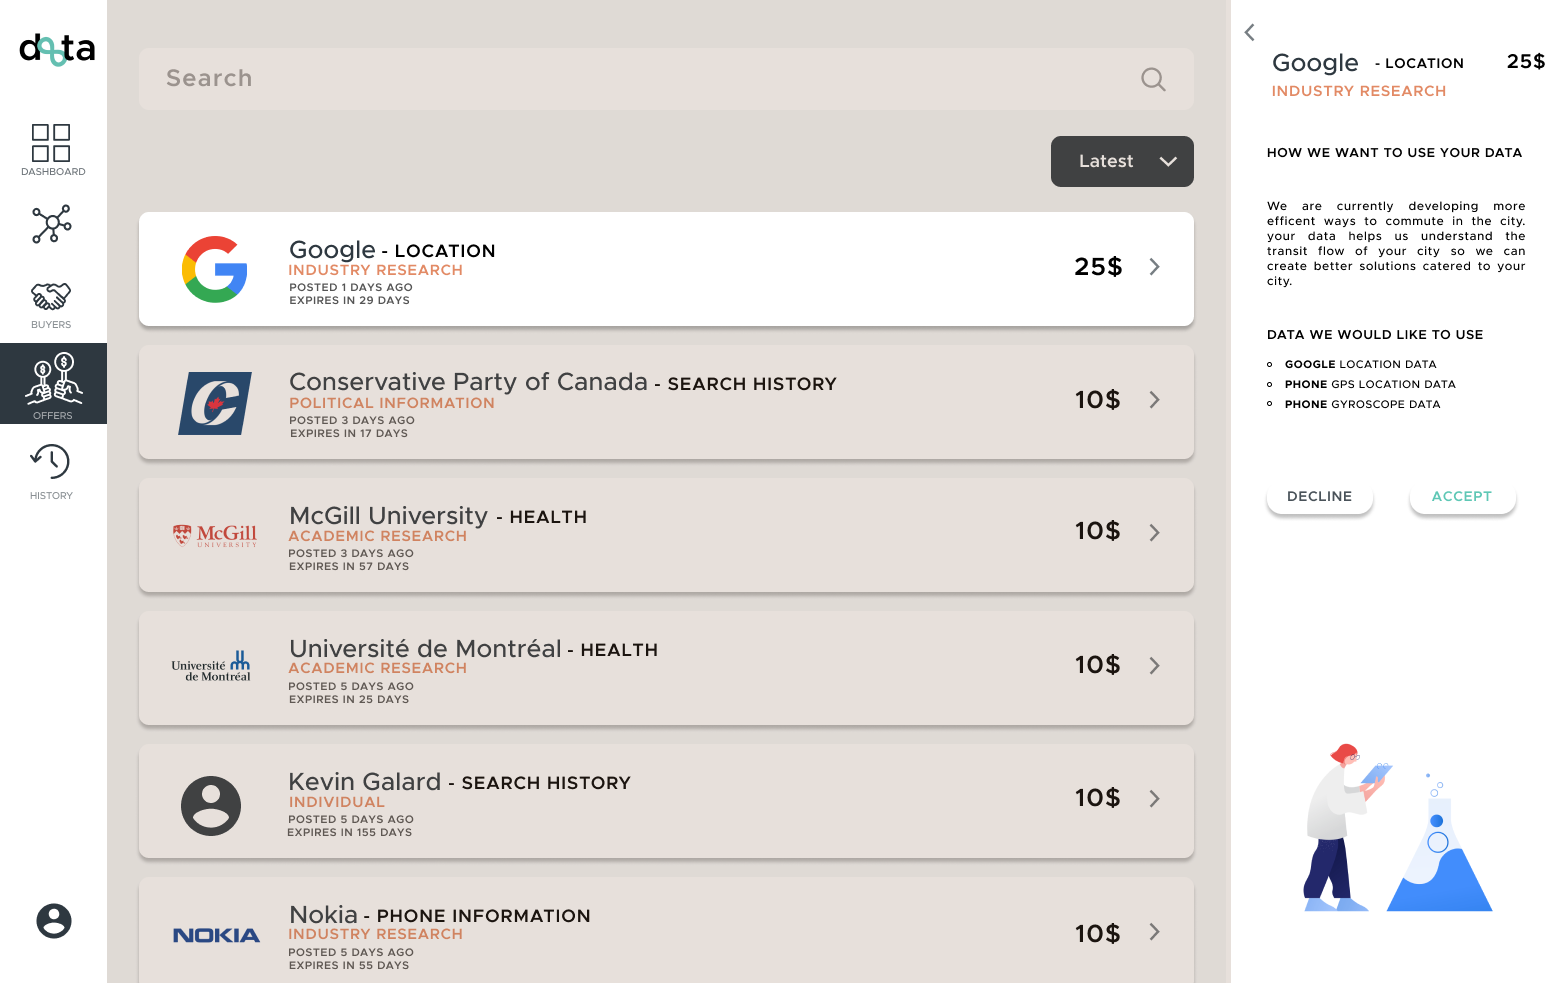
Task: Select the Offers sidebar item
Action: click(53, 384)
